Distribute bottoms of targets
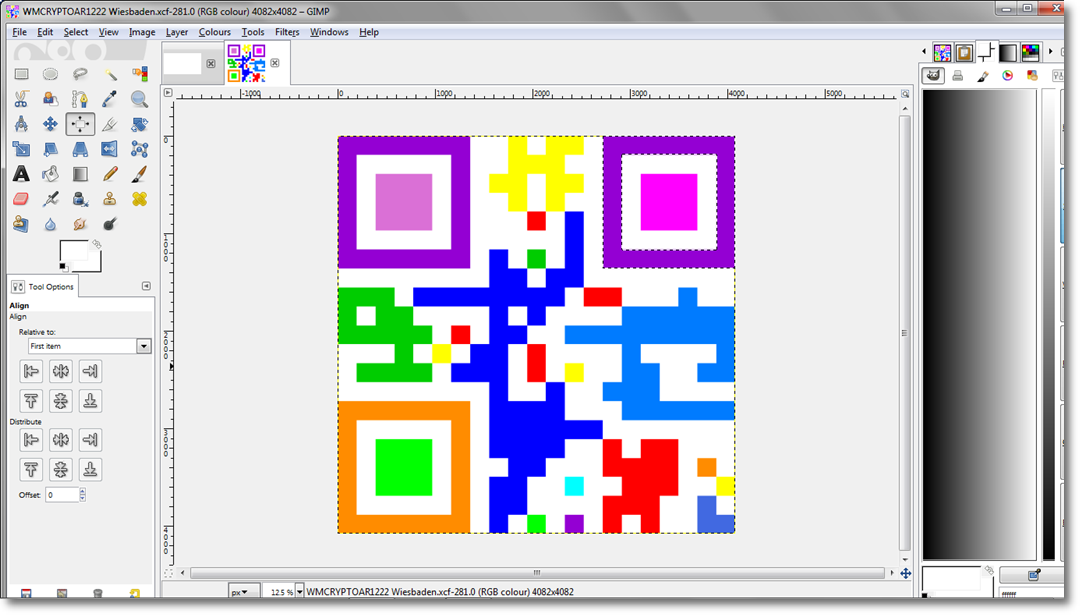Image resolution: width=1080 pixels, height=615 pixels. [x=90, y=469]
